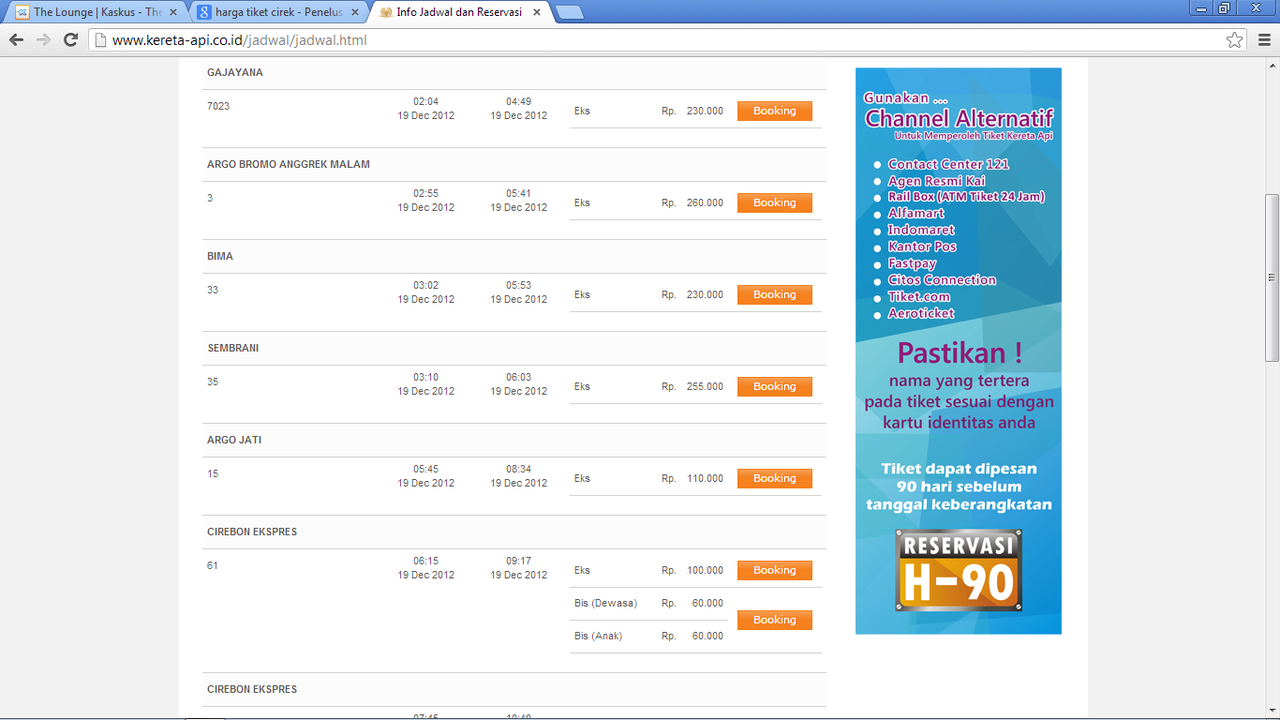Click the address bar URL field
This screenshot has height=720, width=1280.
650,40
